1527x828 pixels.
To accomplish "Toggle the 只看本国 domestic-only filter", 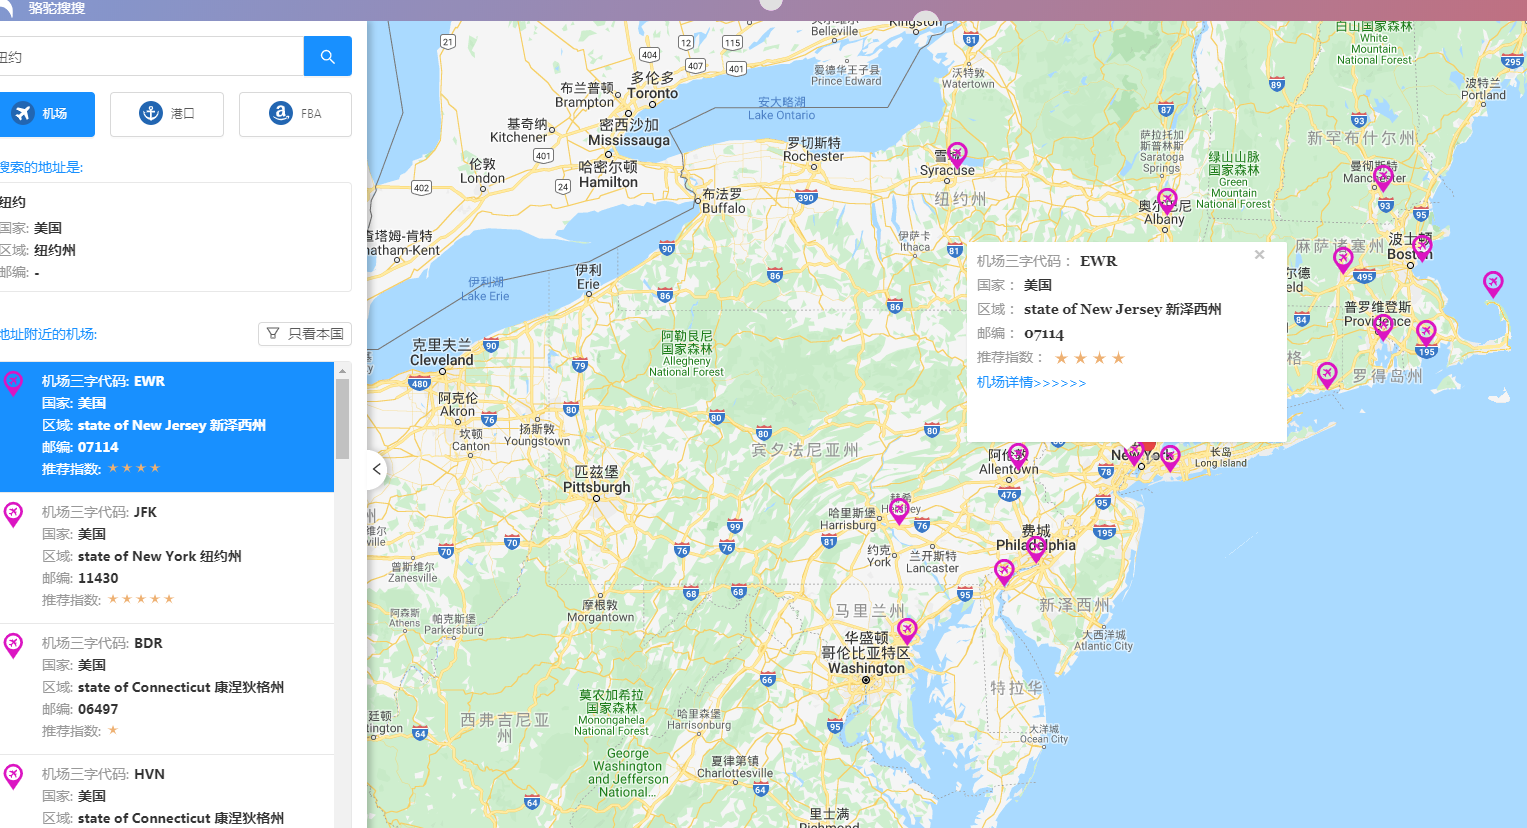I will (305, 333).
